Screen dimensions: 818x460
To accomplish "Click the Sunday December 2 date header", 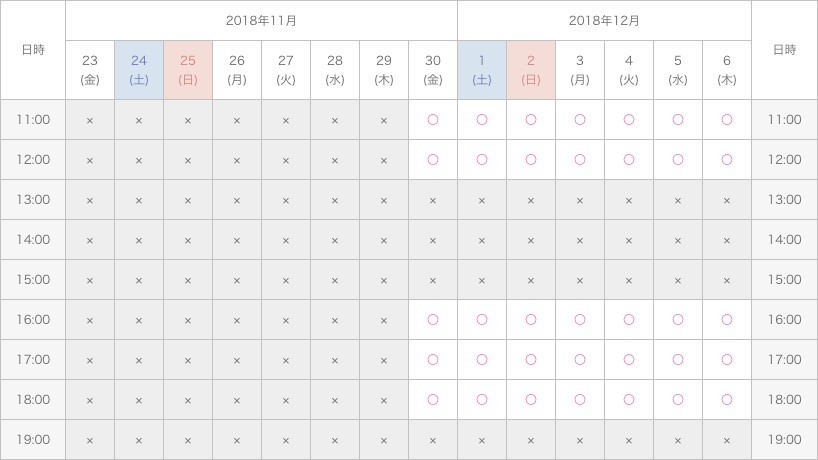I will 531,70.
